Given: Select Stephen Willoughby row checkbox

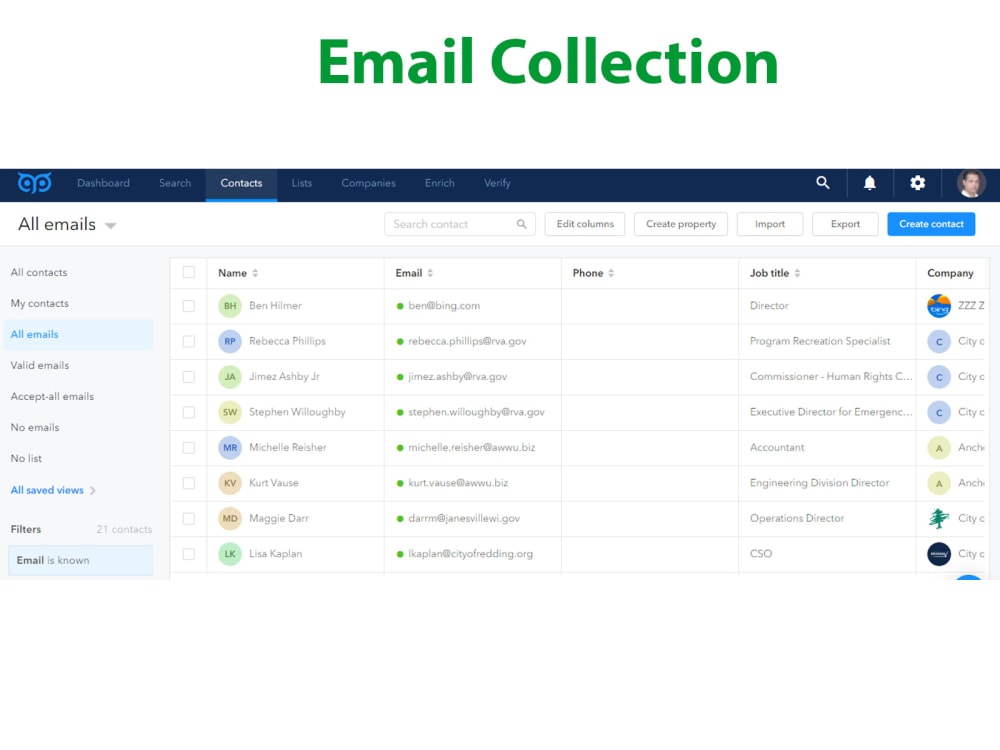Looking at the screenshot, I should click(x=189, y=412).
